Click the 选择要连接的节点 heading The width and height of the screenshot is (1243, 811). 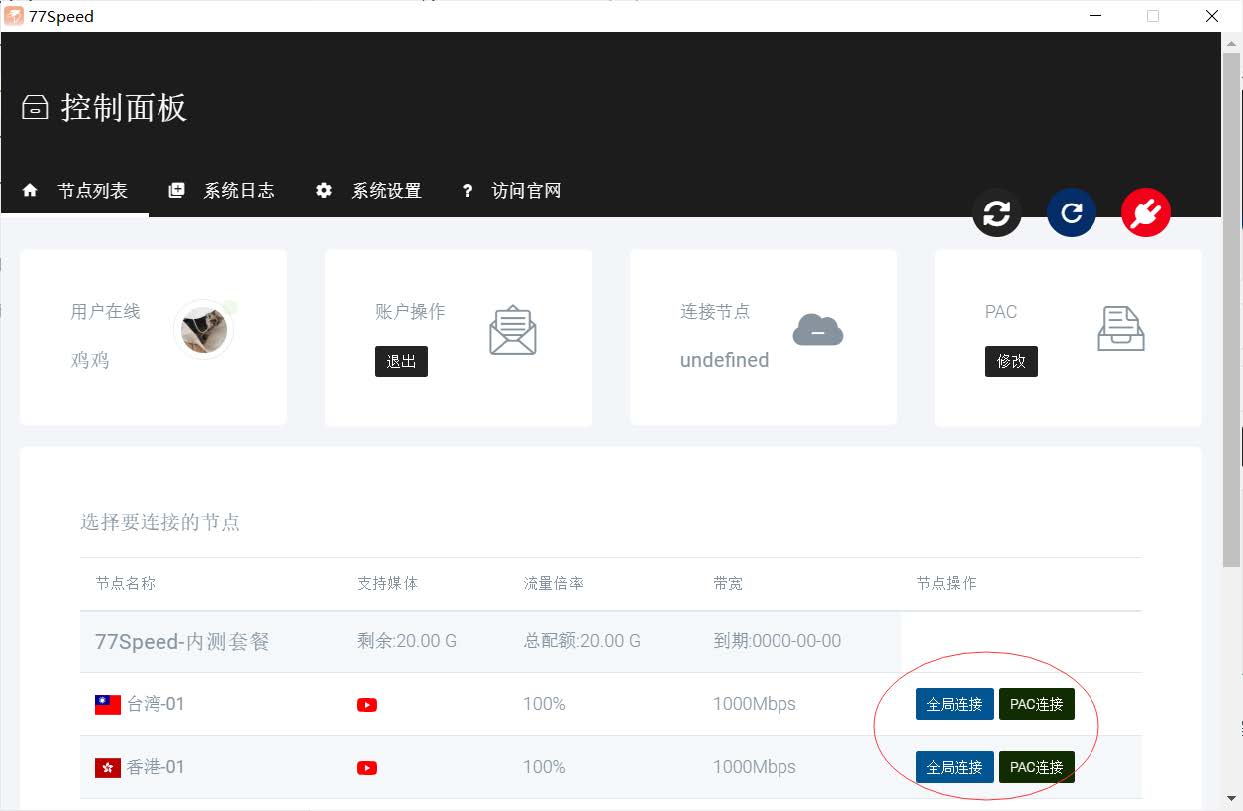[160, 522]
